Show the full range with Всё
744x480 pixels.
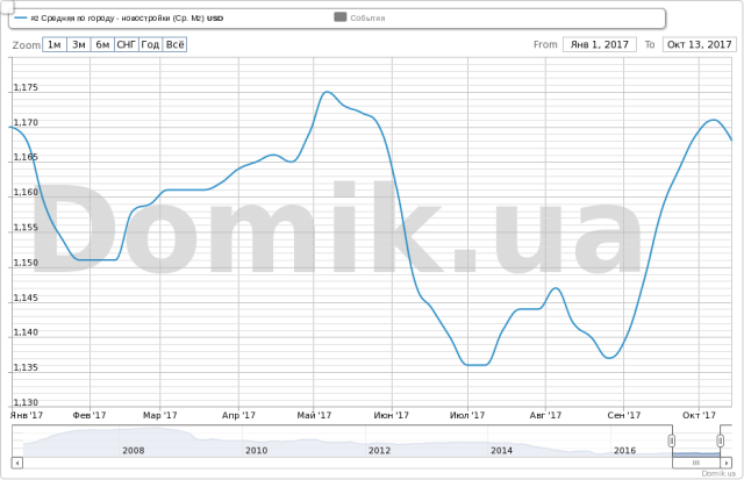pyautogui.click(x=175, y=45)
